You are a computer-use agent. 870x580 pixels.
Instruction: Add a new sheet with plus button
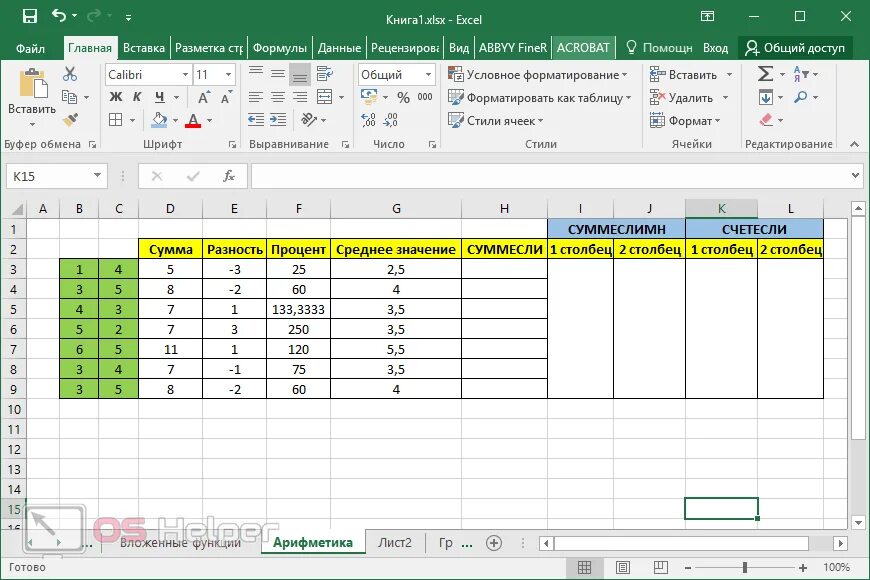coord(494,543)
